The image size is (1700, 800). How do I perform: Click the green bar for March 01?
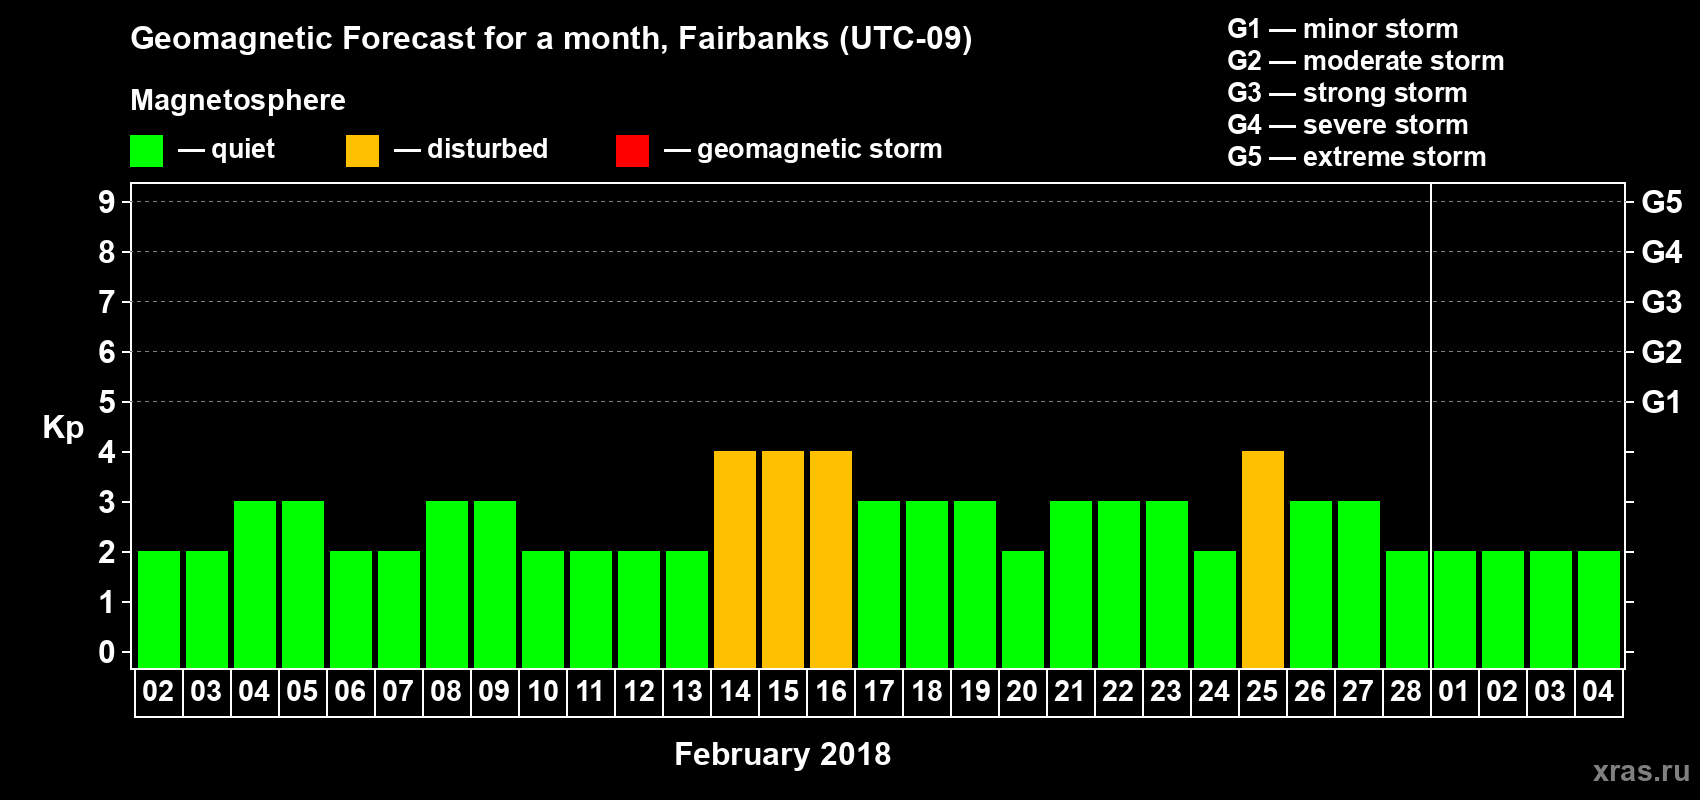(1455, 609)
